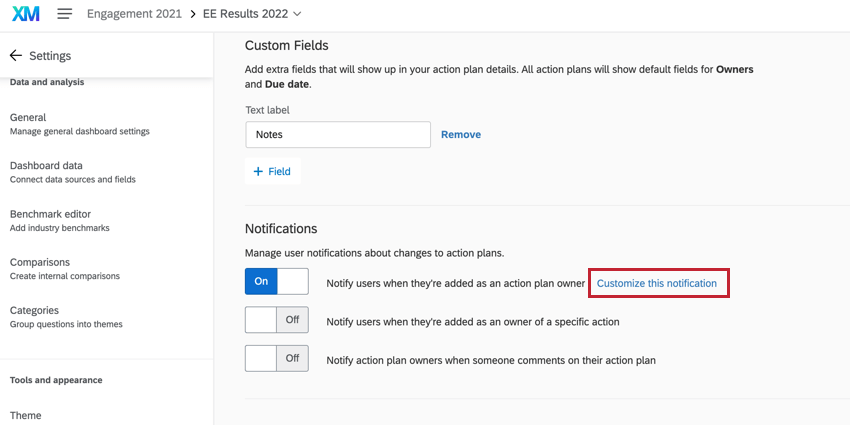Enable the specific action owner notification
Image resolution: width=850 pixels, height=425 pixels.
[x=276, y=320]
